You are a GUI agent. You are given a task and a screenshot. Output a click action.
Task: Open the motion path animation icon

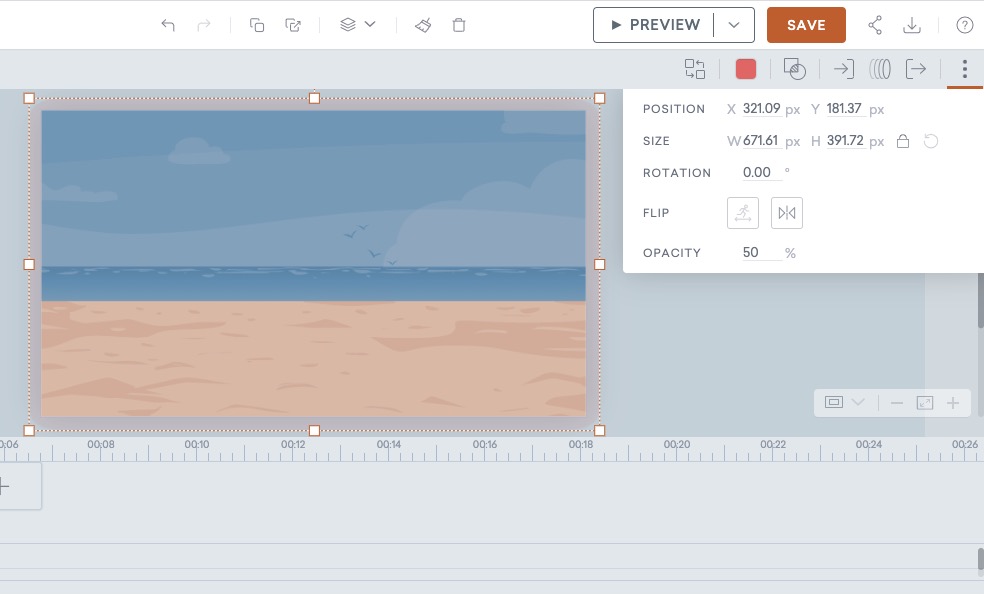coord(880,69)
